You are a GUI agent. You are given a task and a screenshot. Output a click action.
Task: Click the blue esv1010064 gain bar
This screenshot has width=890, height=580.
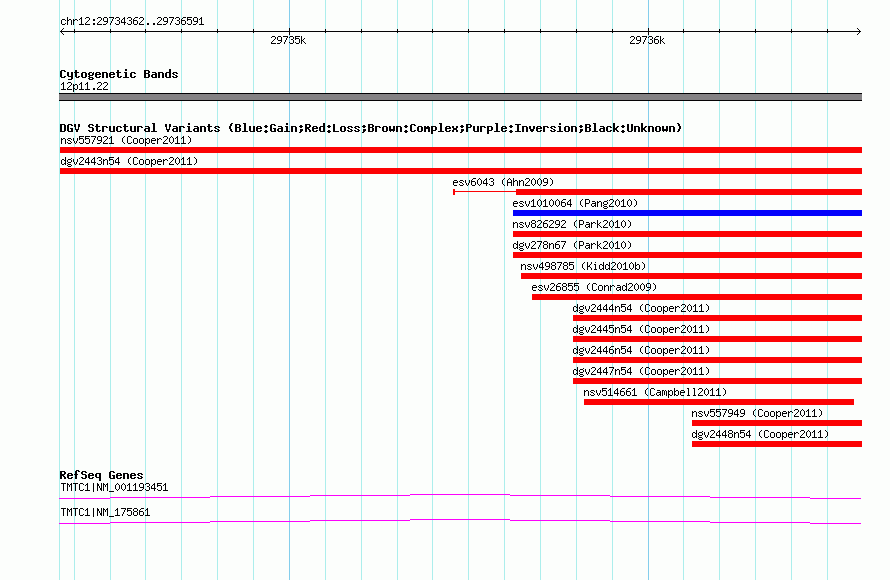[687, 213]
